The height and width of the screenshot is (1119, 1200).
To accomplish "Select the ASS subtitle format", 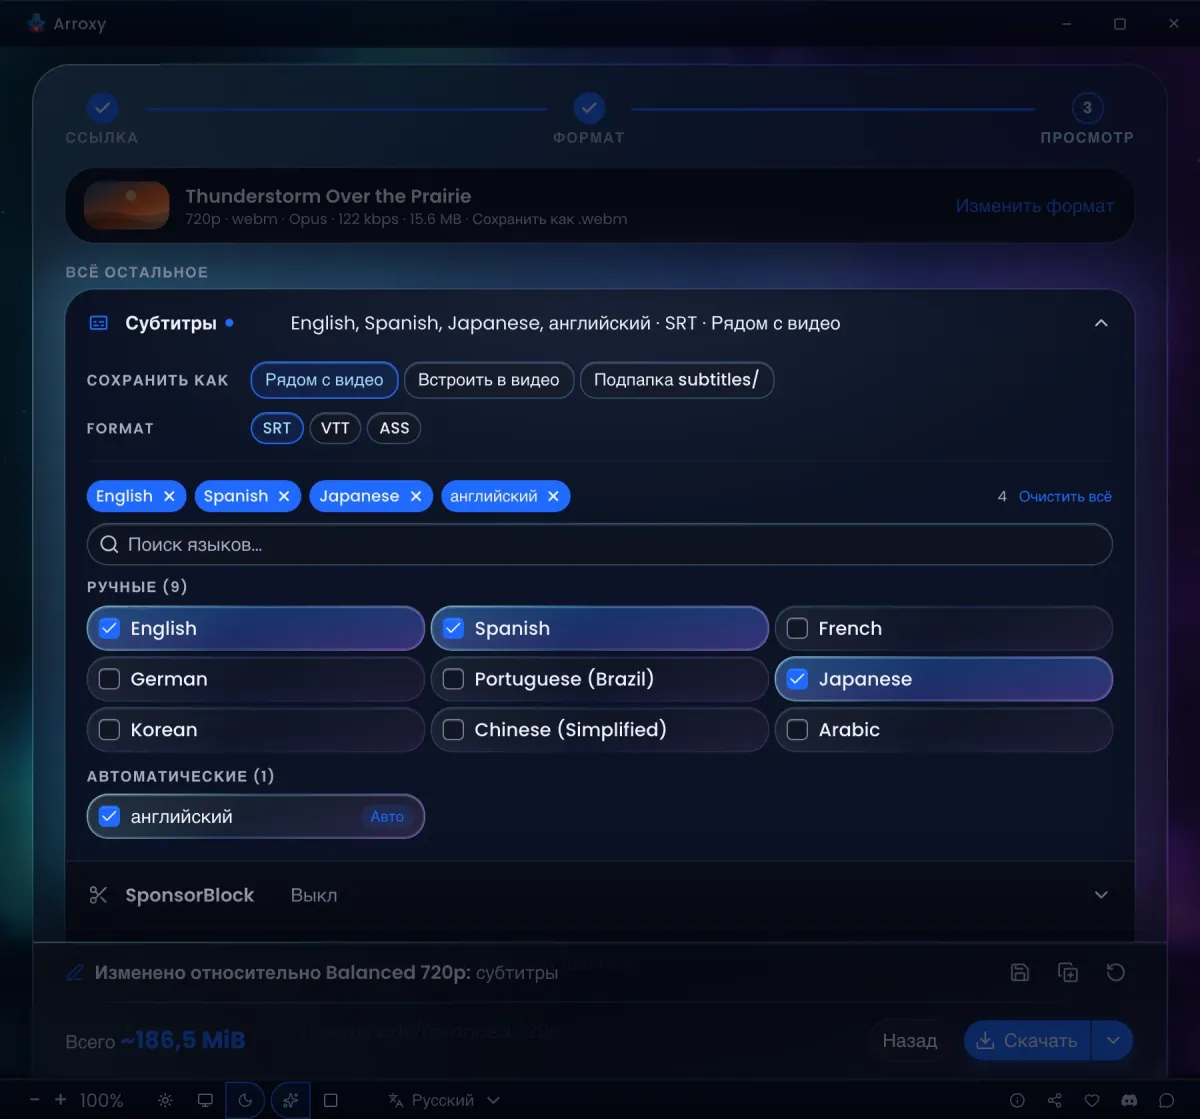I will (x=394, y=428).
